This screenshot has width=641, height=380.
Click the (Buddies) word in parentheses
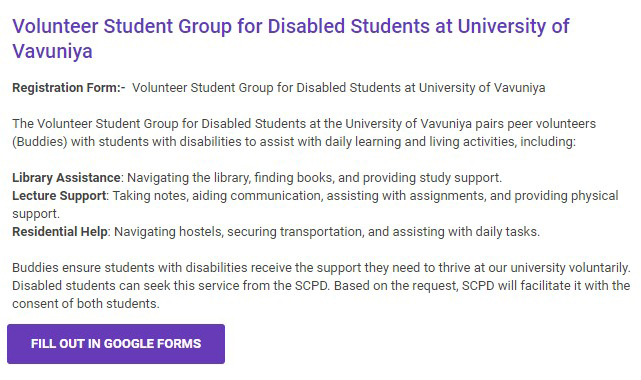tap(40, 142)
